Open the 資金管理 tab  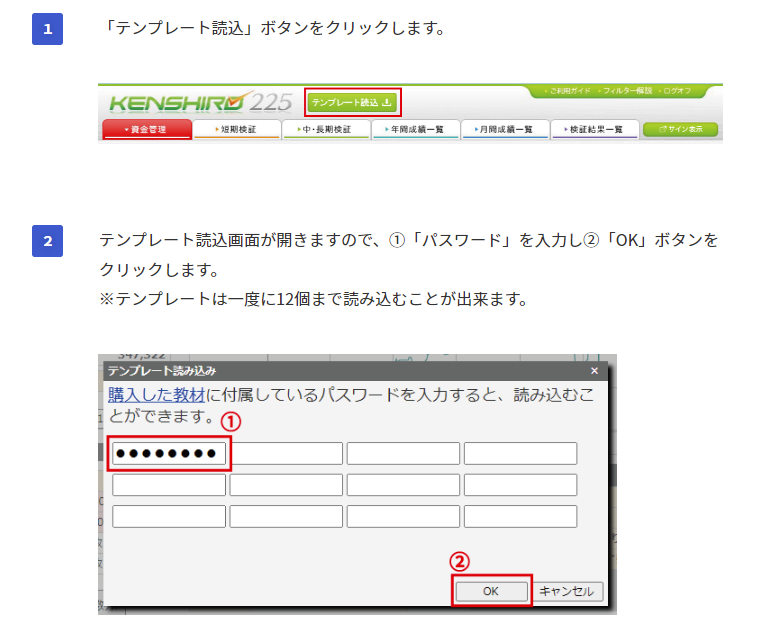coord(146,129)
